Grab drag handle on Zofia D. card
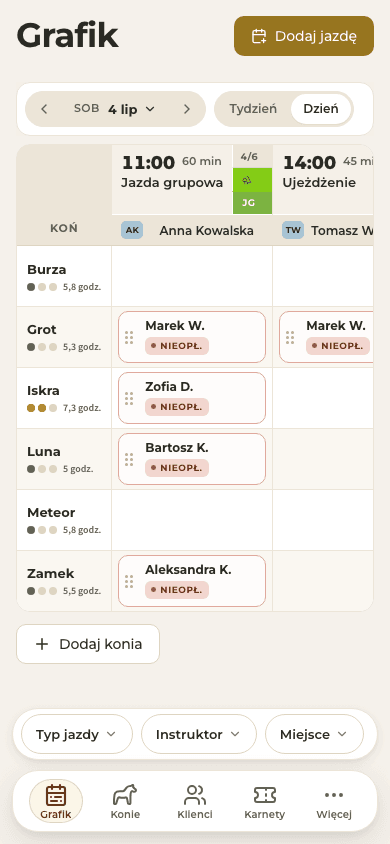Screen dimensions: 390x844 [129, 398]
